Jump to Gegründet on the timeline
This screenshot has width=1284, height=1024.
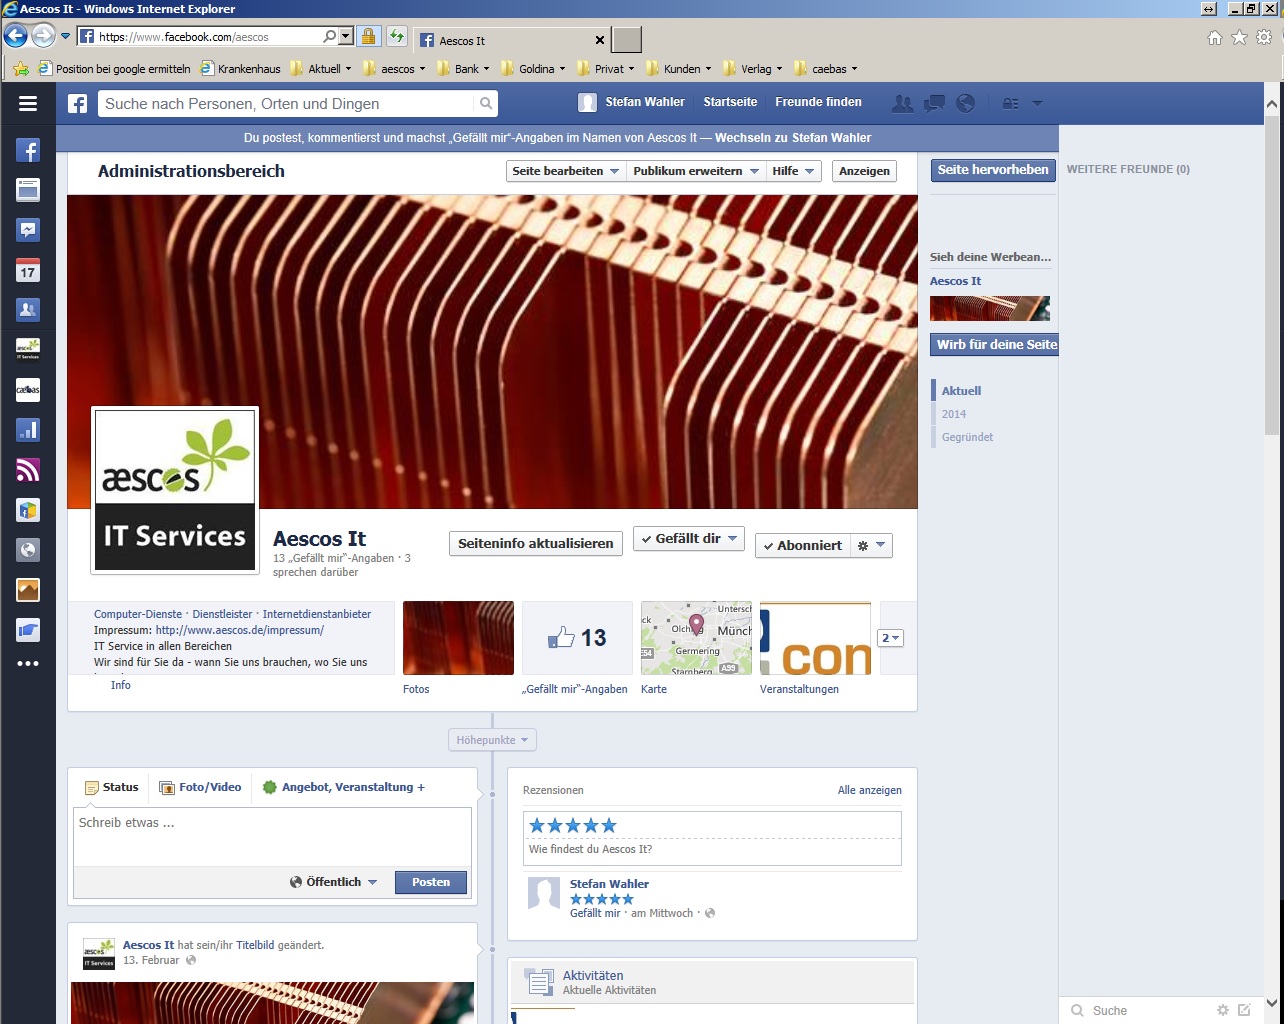click(x=967, y=437)
